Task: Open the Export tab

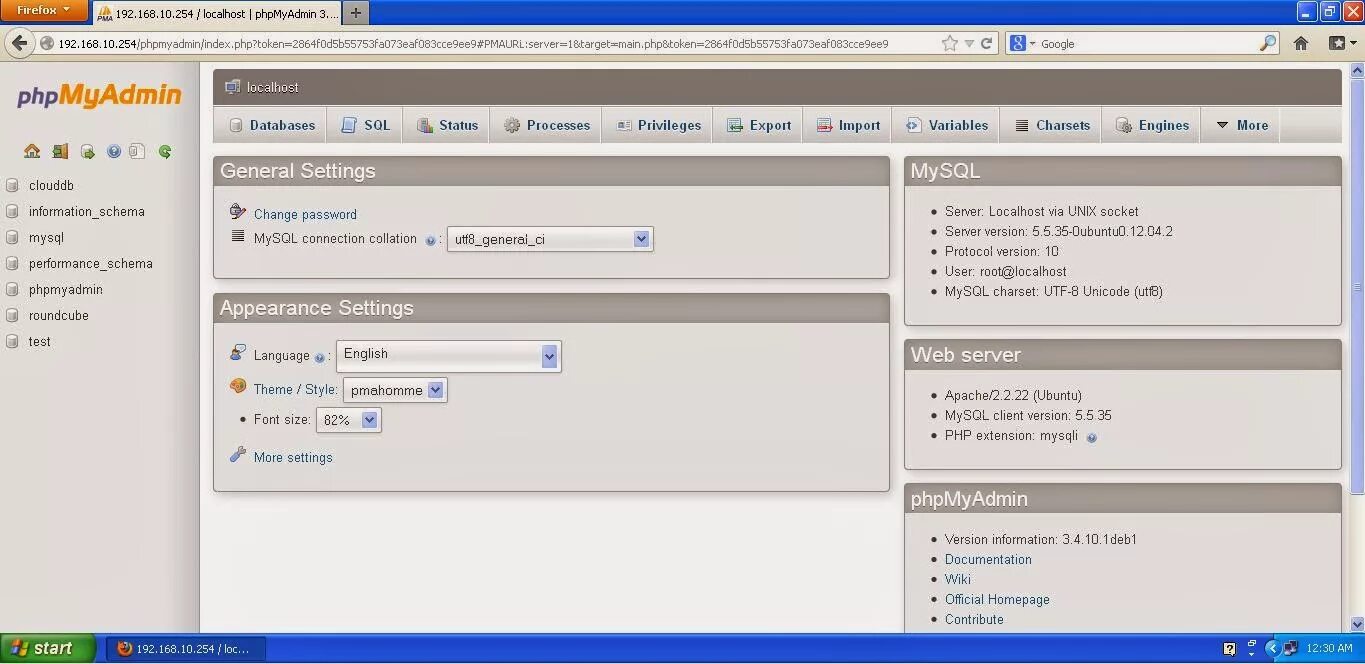Action: (x=758, y=125)
